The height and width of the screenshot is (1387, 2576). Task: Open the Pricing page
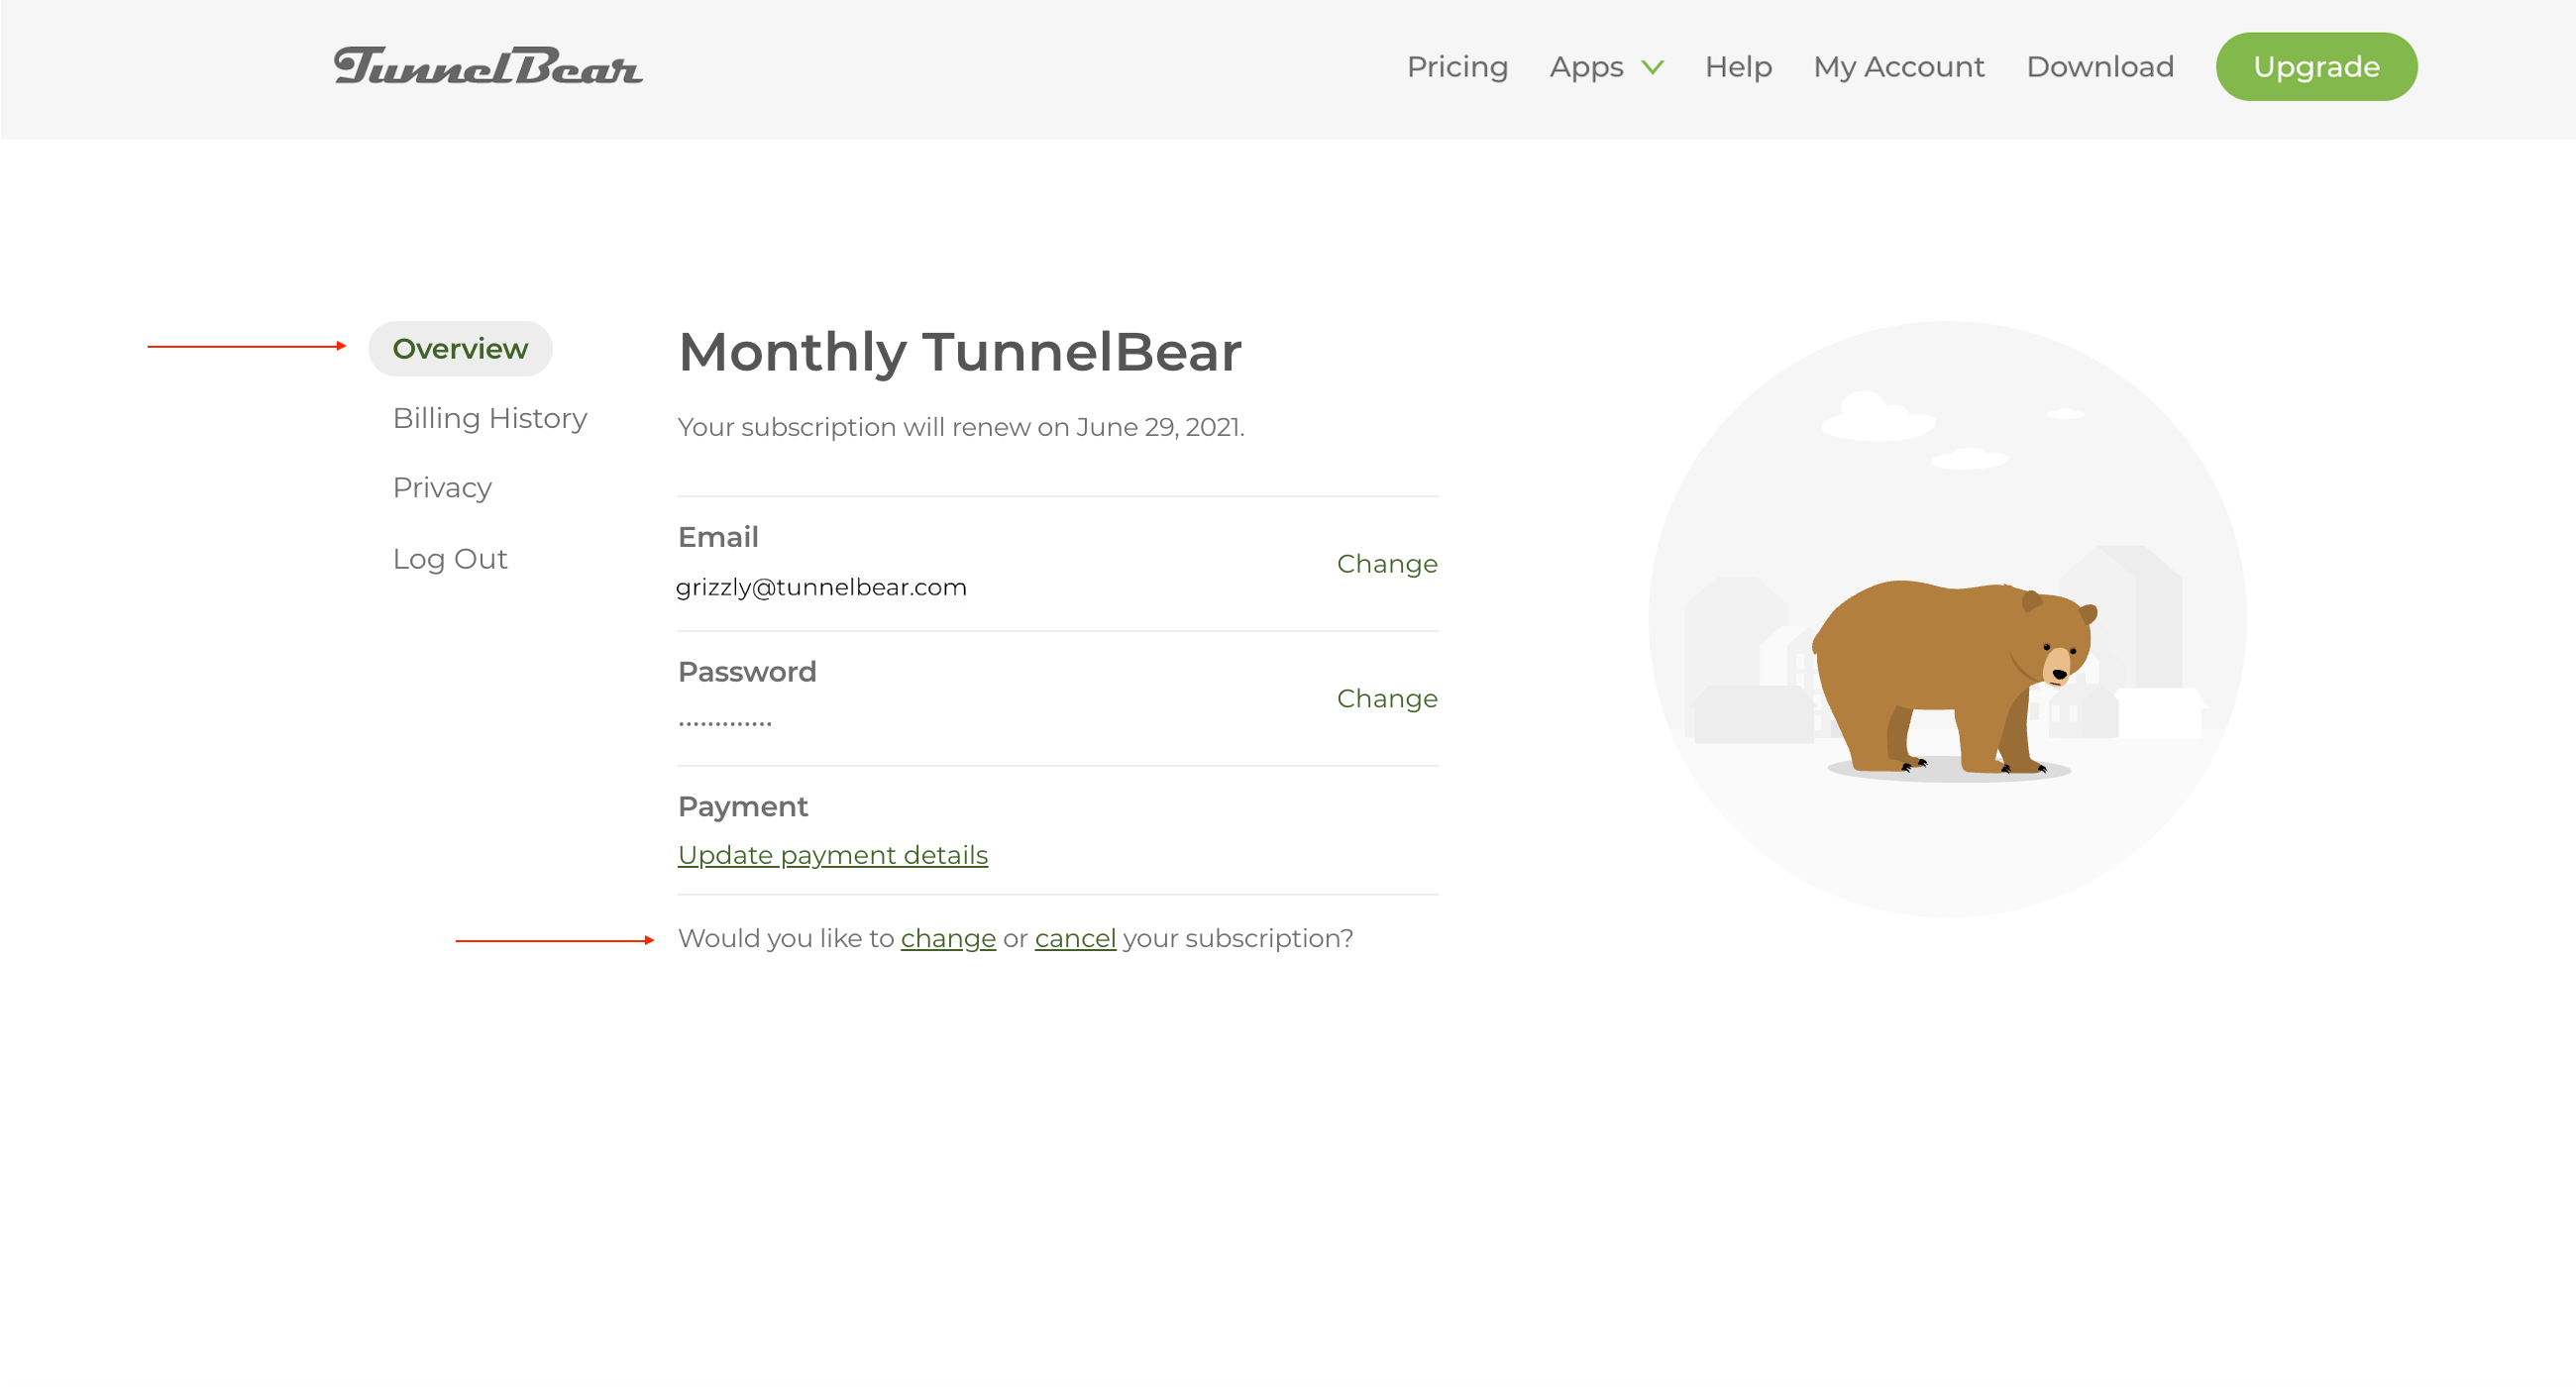click(1457, 67)
